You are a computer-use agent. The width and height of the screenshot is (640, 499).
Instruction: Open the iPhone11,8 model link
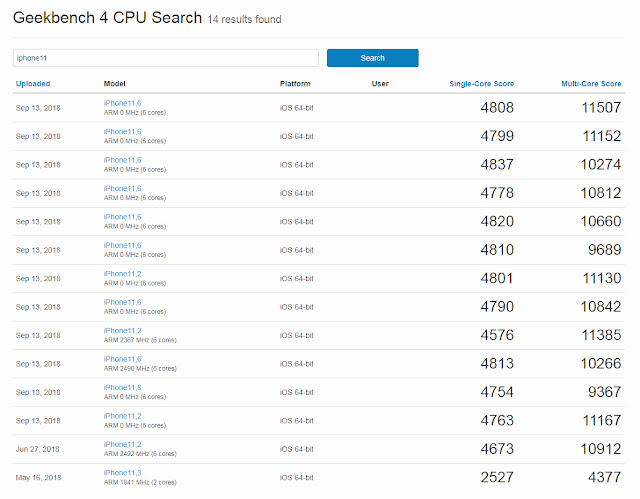coord(122,388)
